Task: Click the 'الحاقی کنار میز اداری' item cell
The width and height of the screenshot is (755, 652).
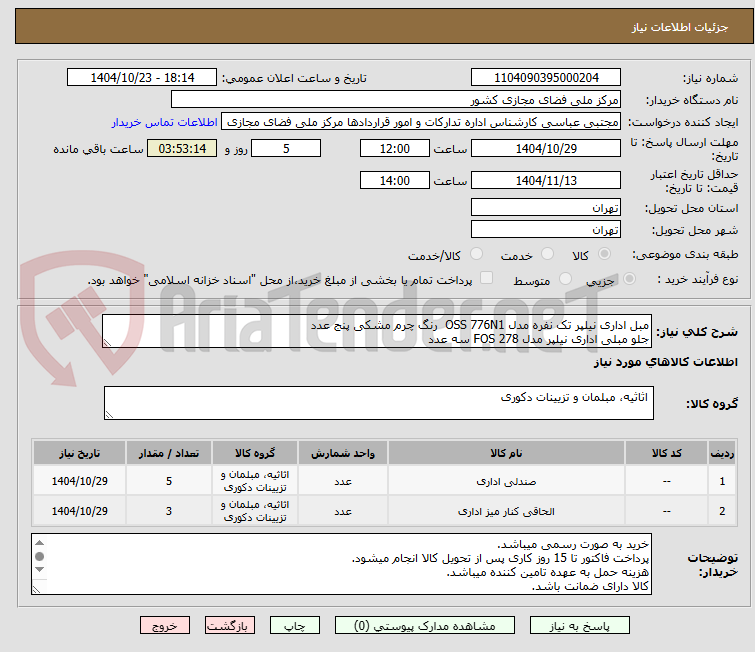Action: (x=506, y=511)
